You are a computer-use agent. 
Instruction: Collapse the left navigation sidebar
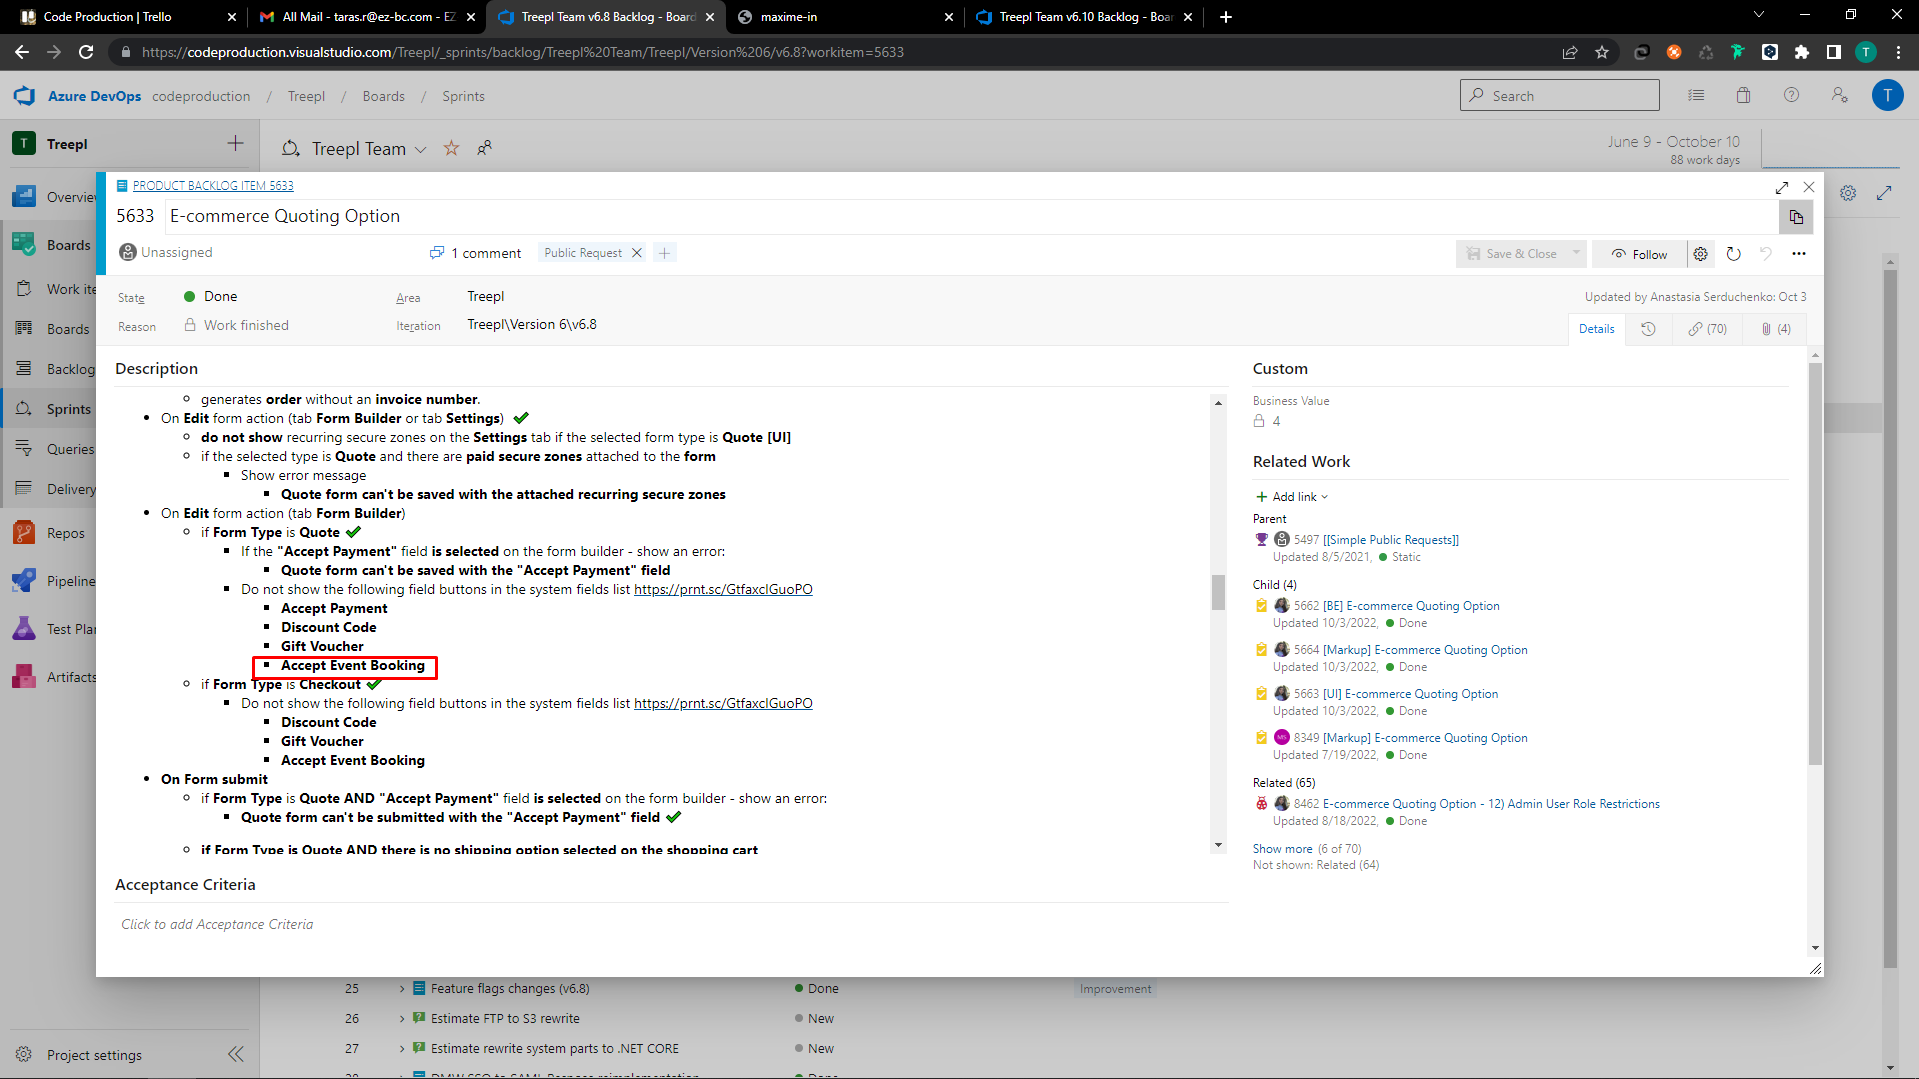point(235,1054)
